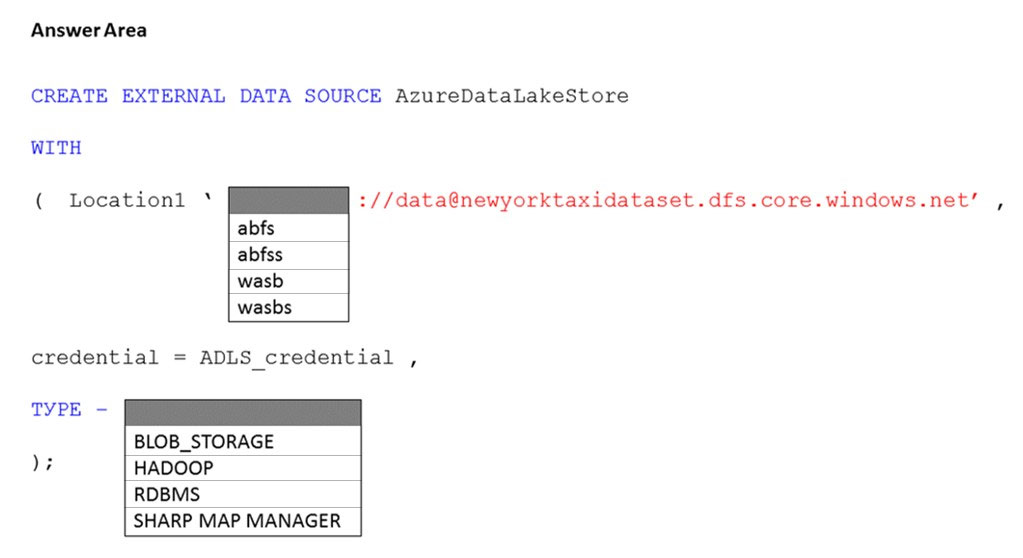Click the CREATE keyword

click(69, 96)
